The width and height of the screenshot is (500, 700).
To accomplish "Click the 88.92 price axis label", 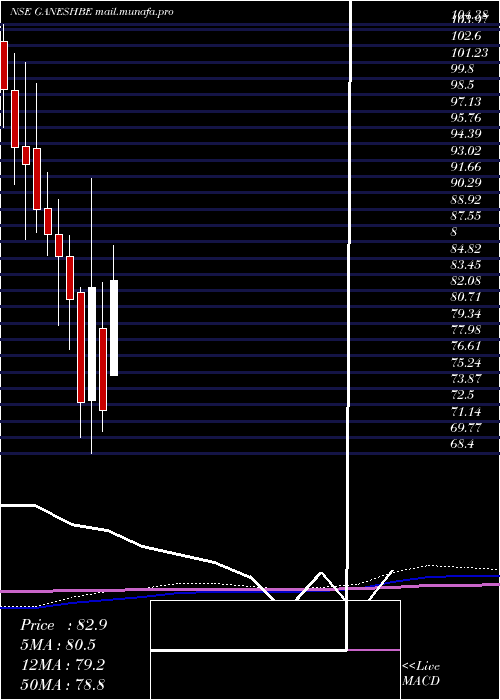I will [x=466, y=200].
